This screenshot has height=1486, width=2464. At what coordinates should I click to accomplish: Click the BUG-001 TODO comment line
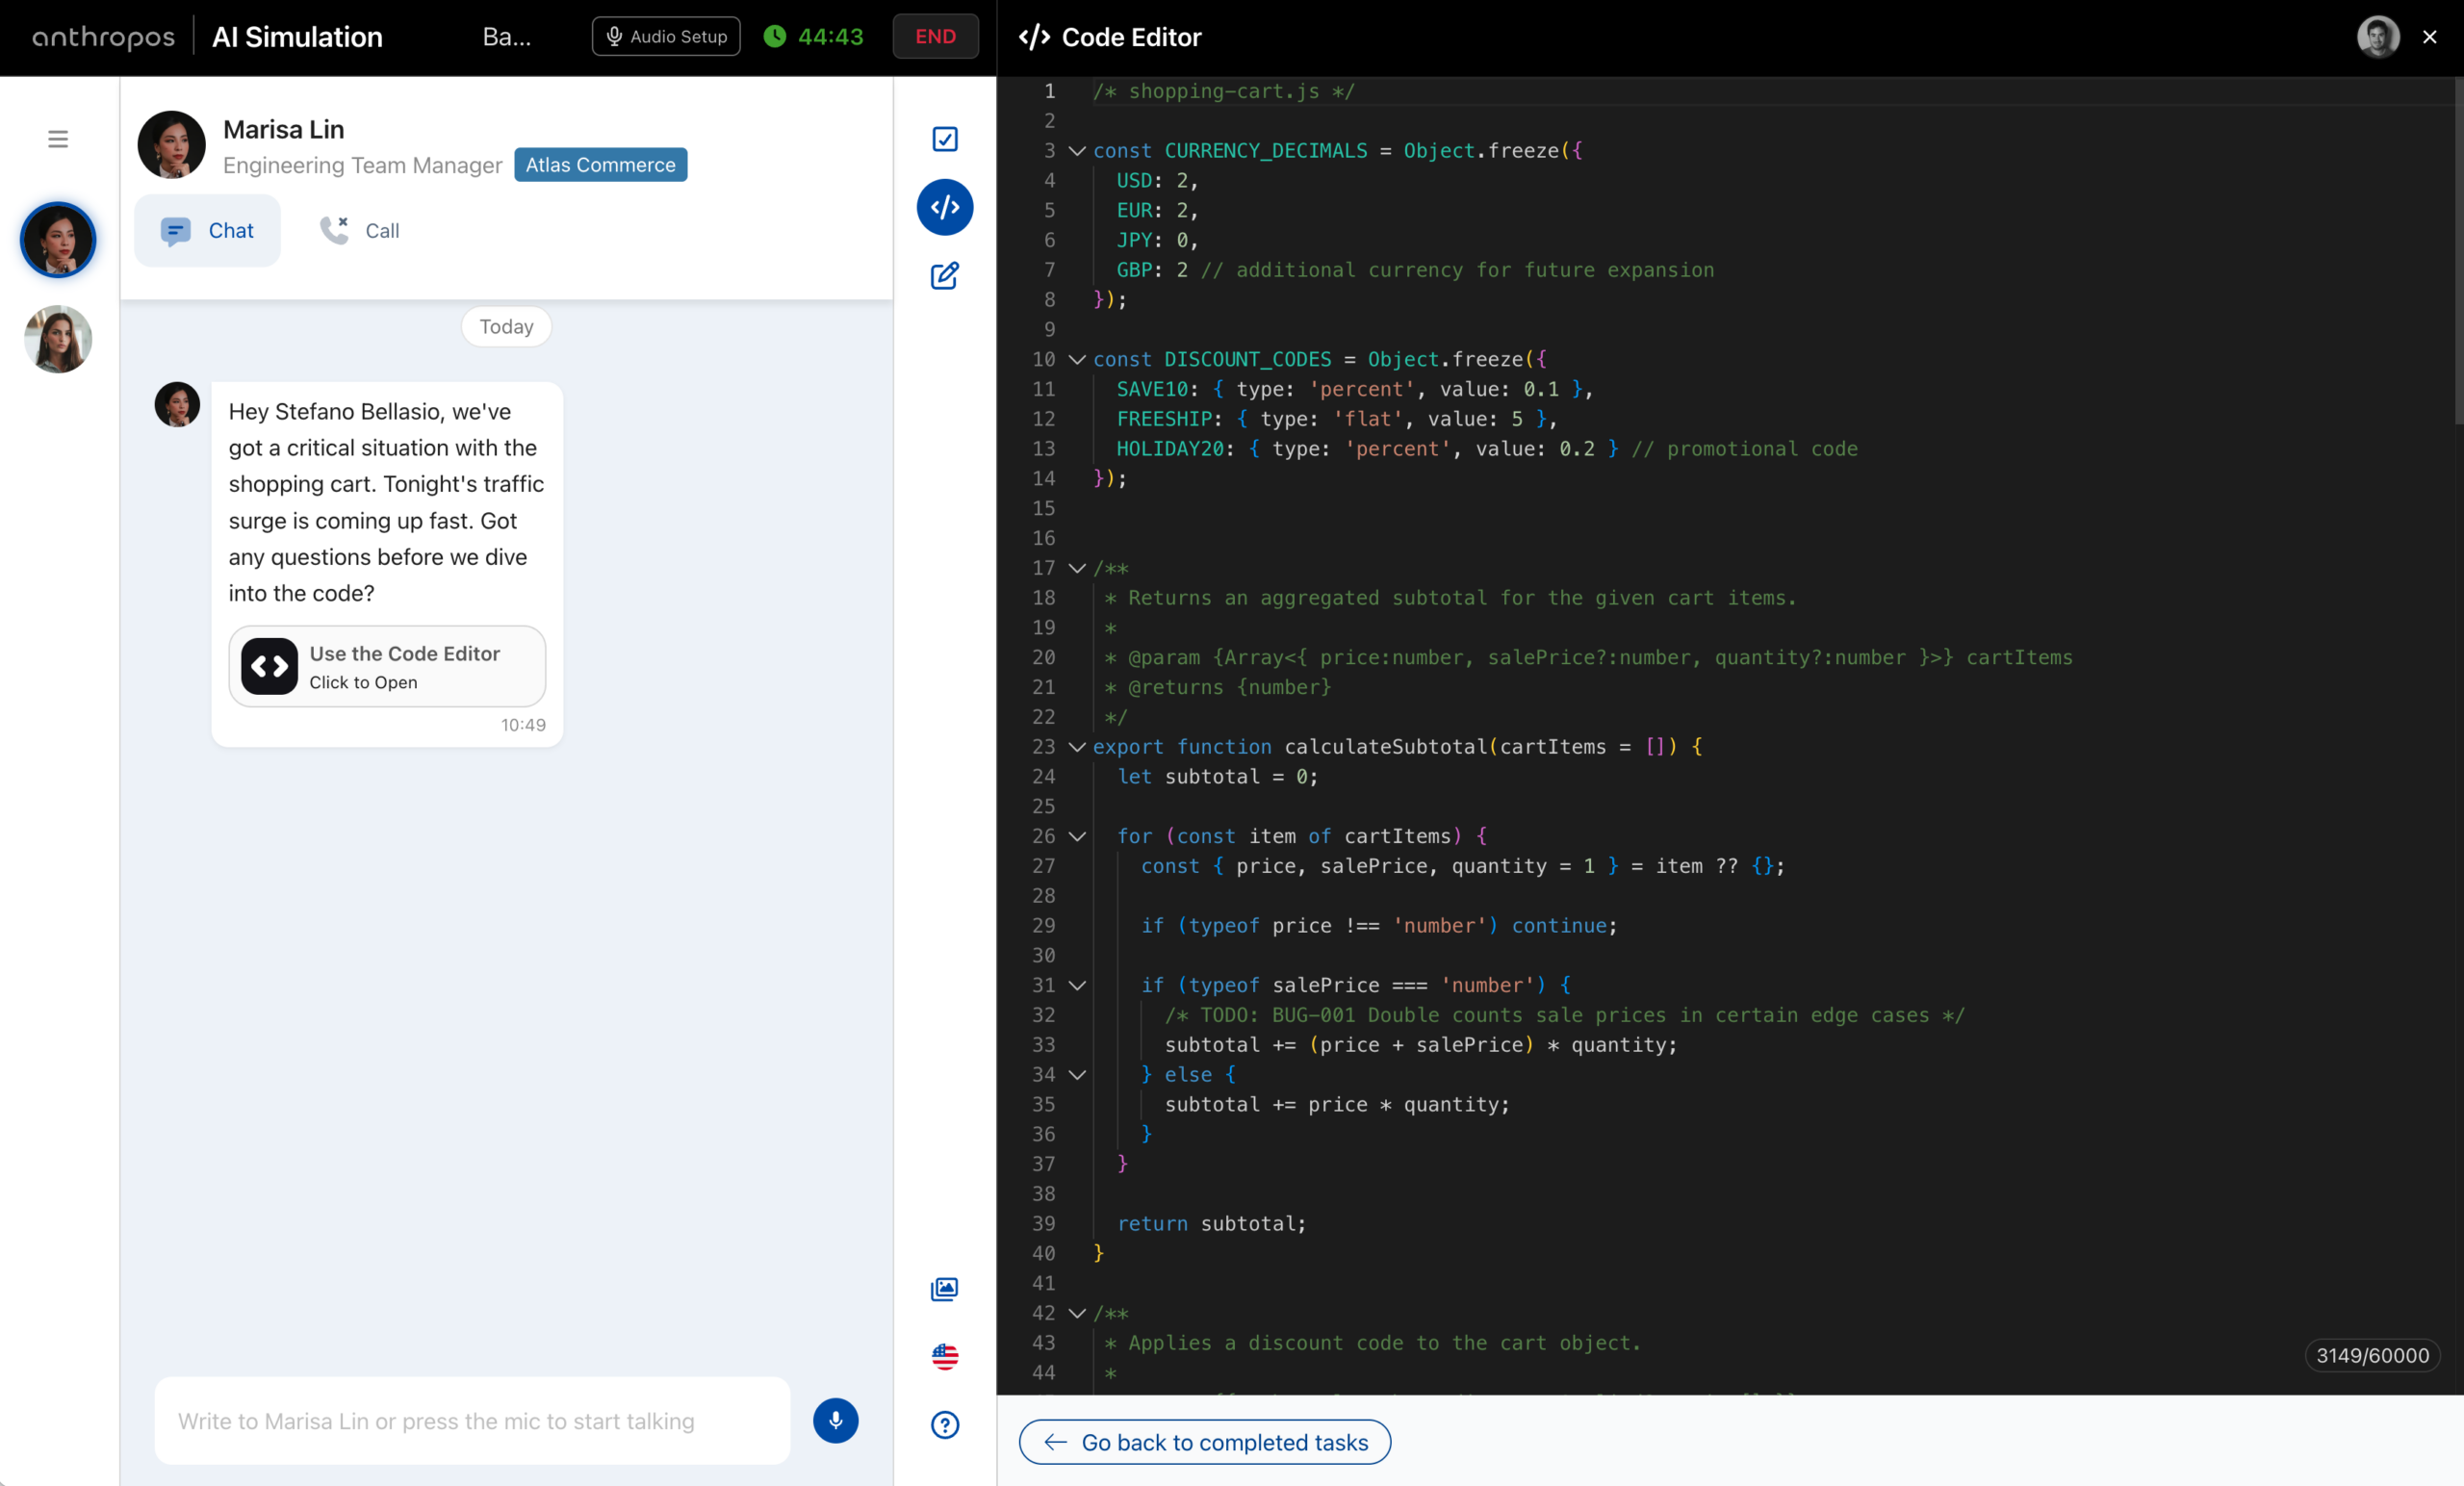[1564, 1016]
